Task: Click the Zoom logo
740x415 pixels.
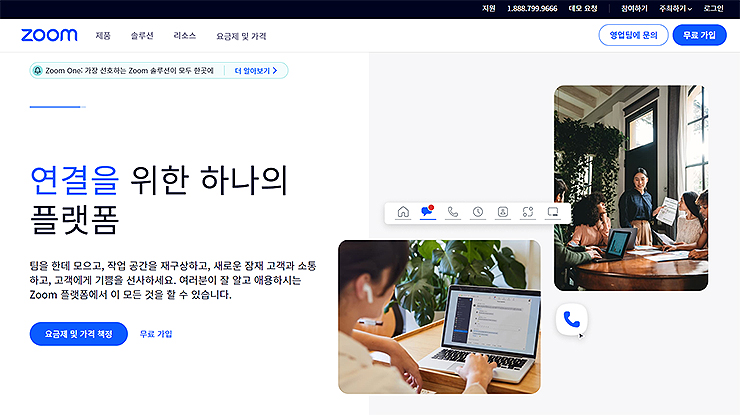Action: (x=49, y=35)
